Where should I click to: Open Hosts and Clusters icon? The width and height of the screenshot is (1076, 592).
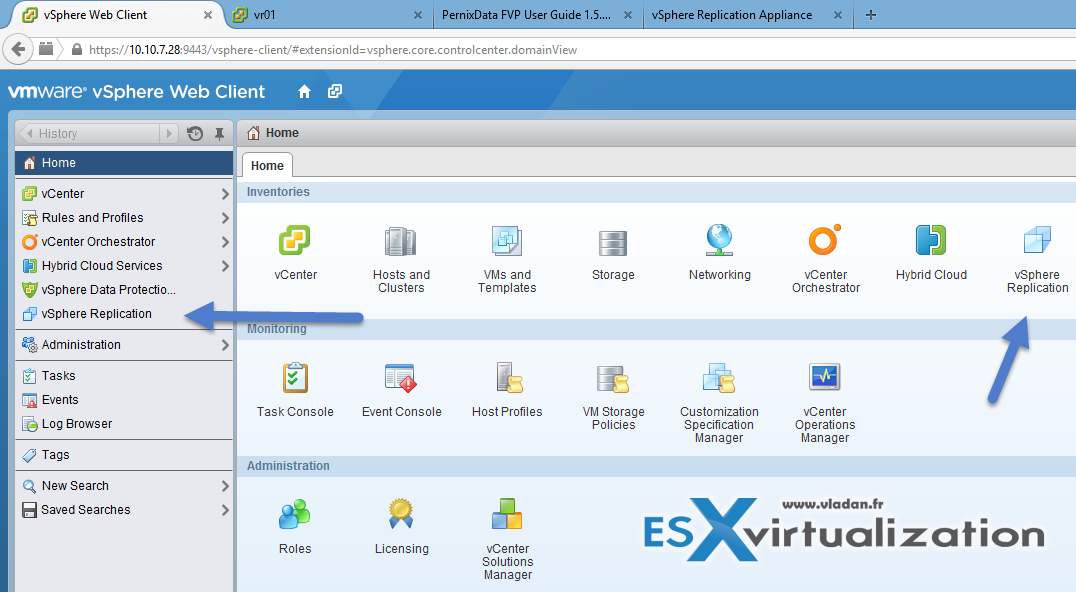(x=401, y=241)
